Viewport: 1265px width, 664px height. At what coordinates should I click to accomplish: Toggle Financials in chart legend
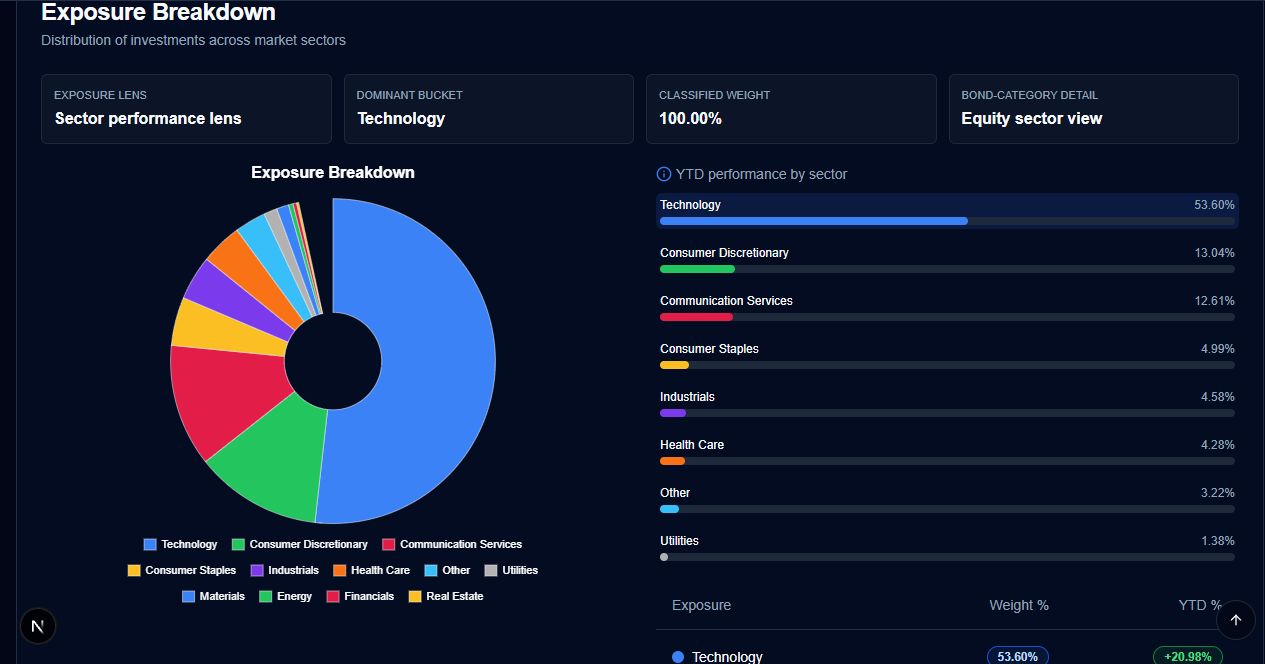coord(360,596)
